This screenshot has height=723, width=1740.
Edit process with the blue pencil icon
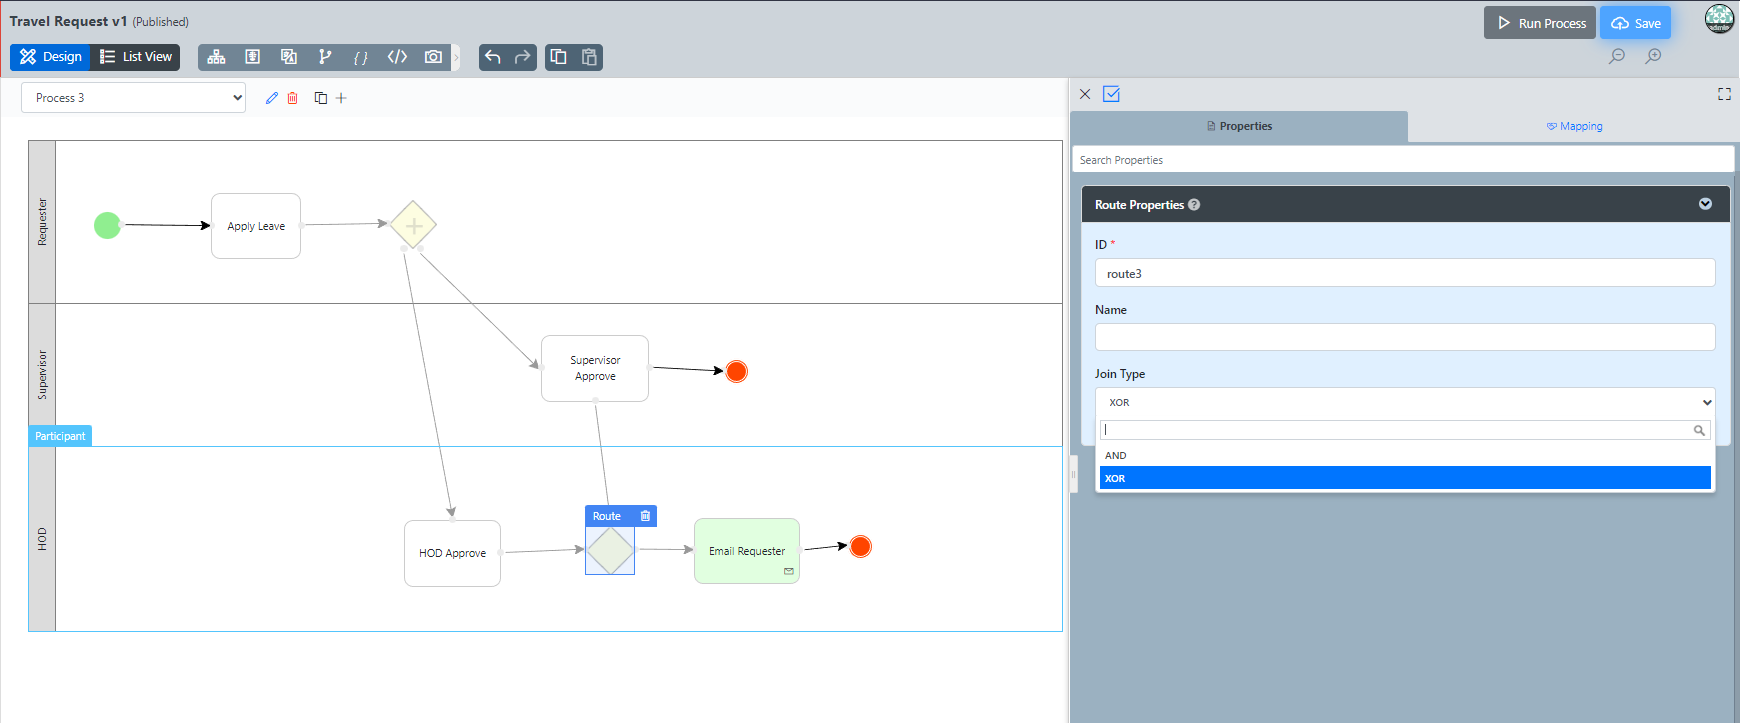click(271, 98)
